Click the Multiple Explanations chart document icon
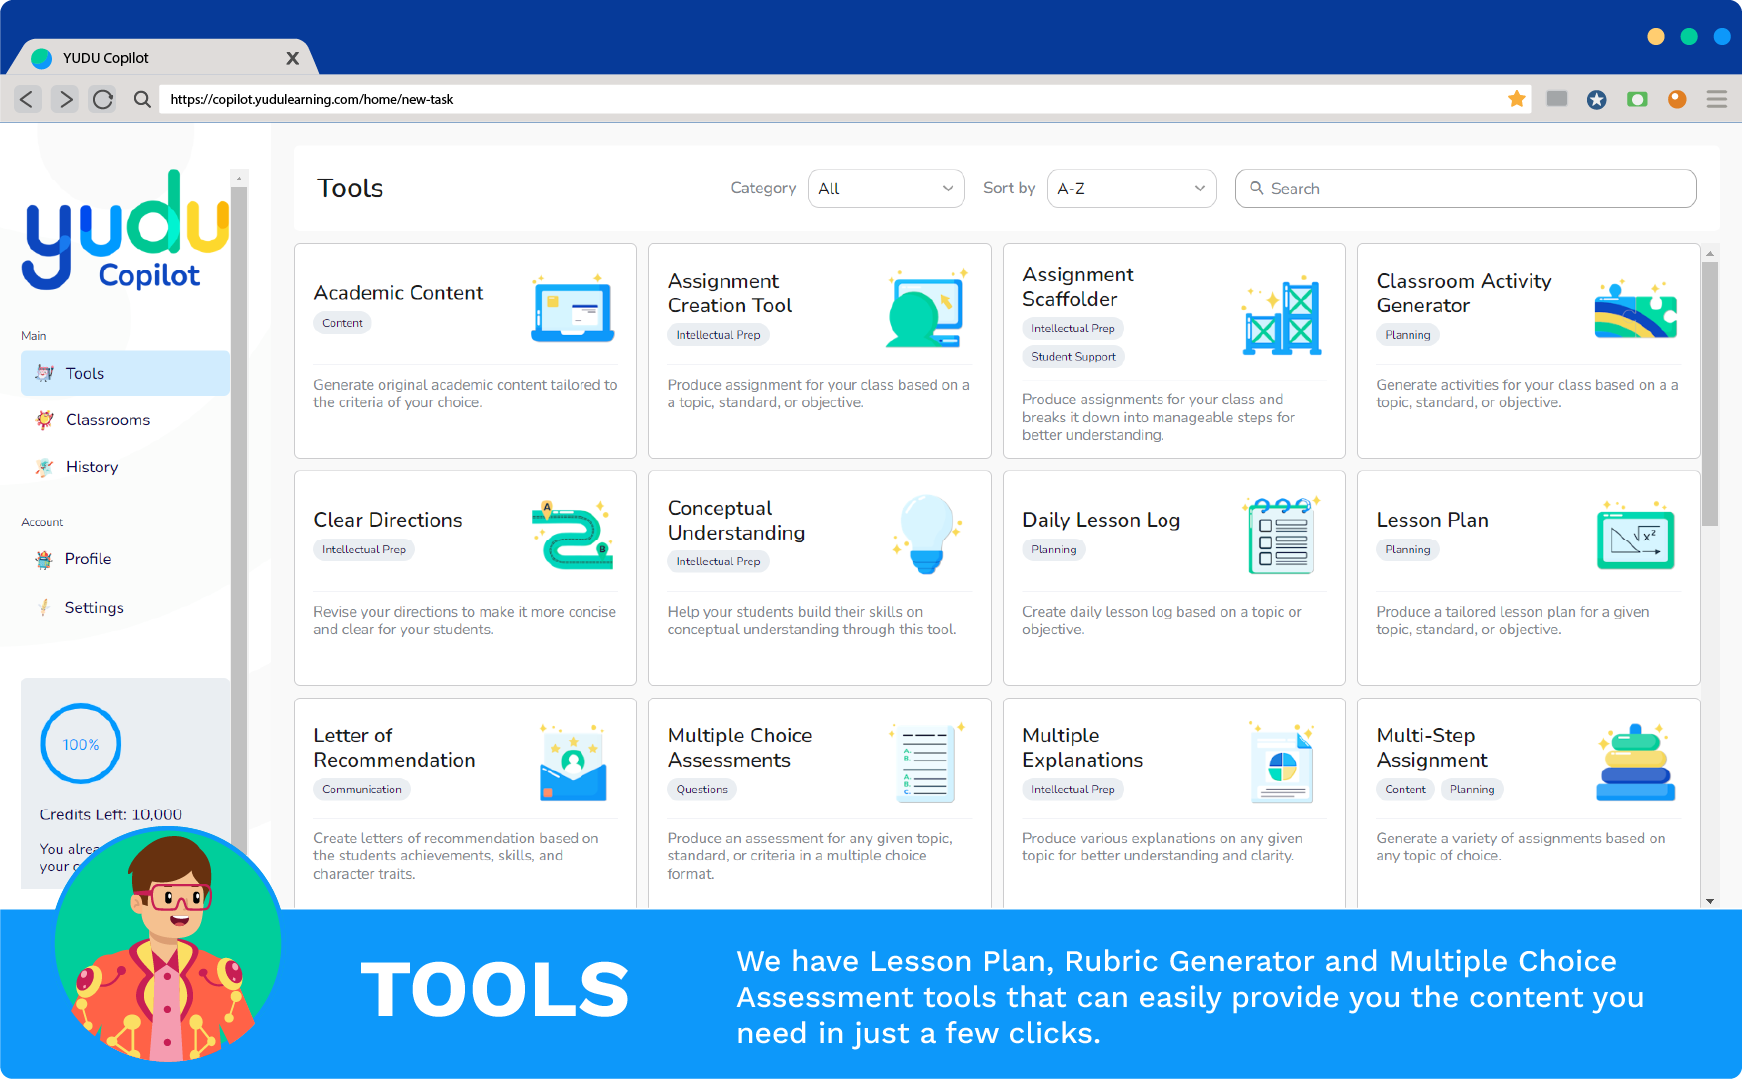 (x=1282, y=764)
